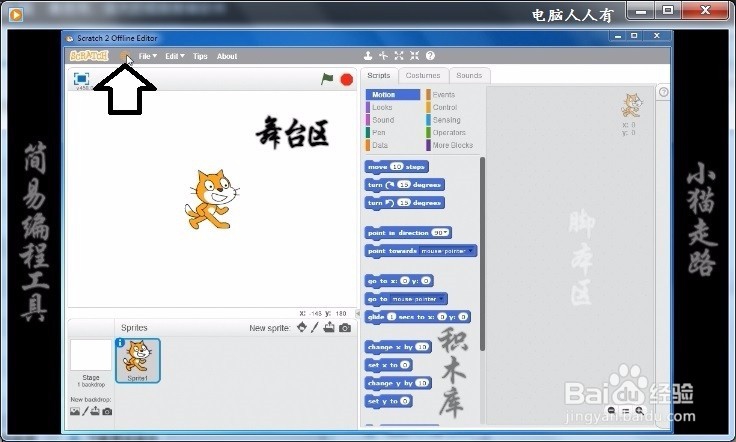Click the glide secs to x y block

click(417, 317)
